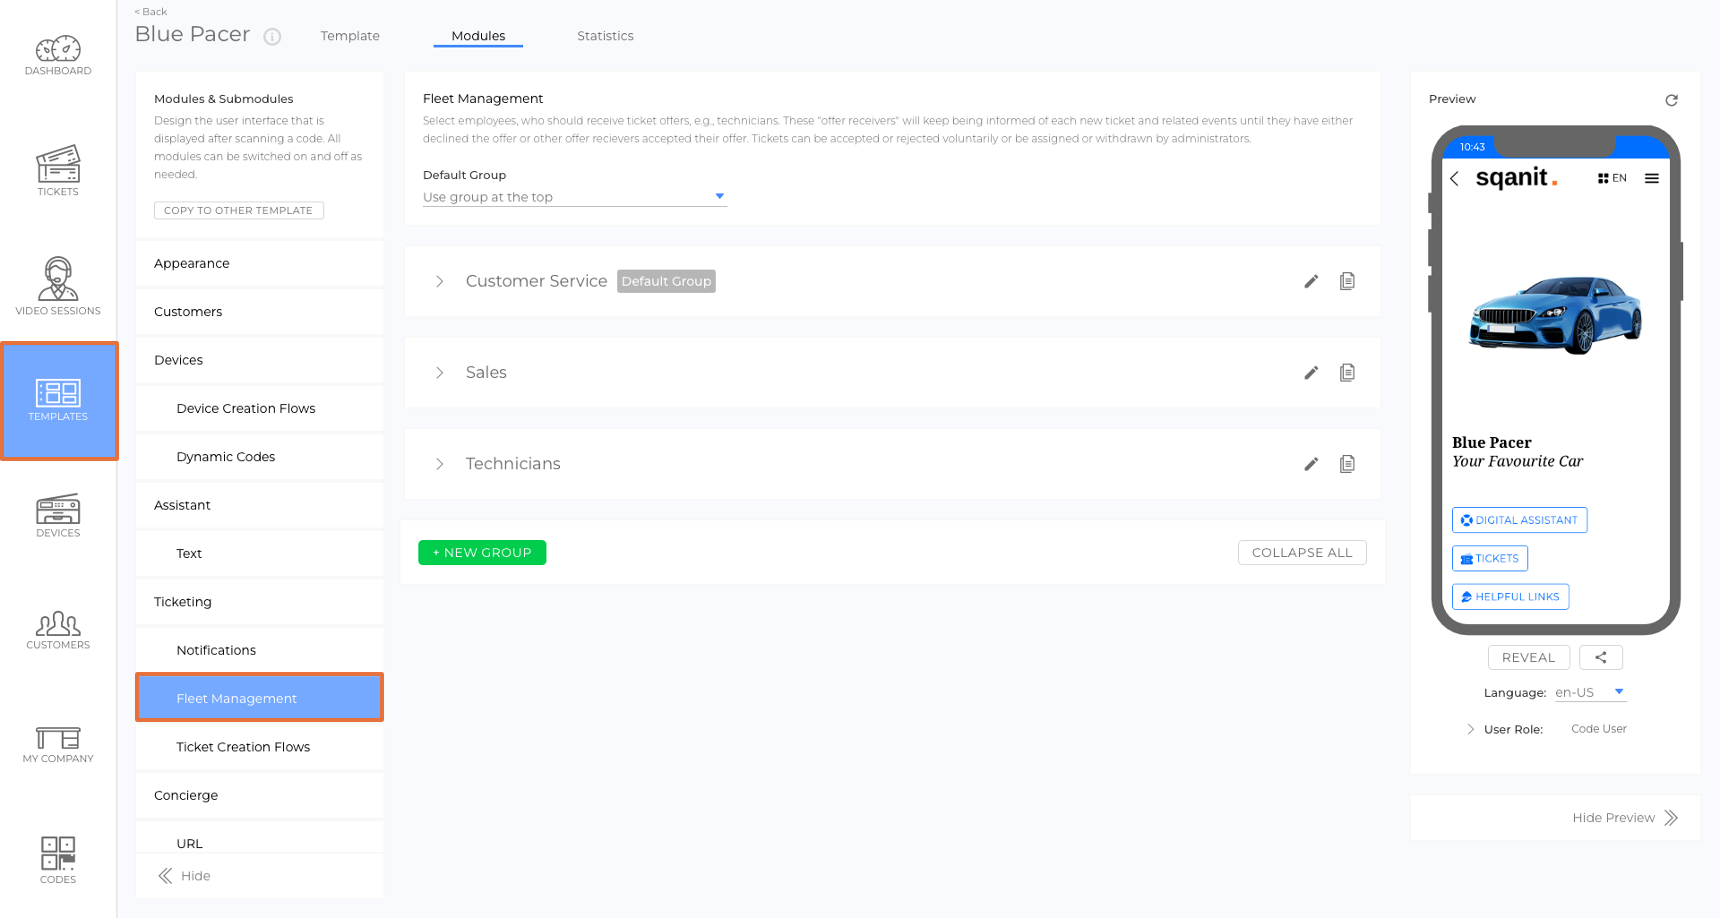
Task: Open the Customers sidebar icon
Action: [x=58, y=631]
